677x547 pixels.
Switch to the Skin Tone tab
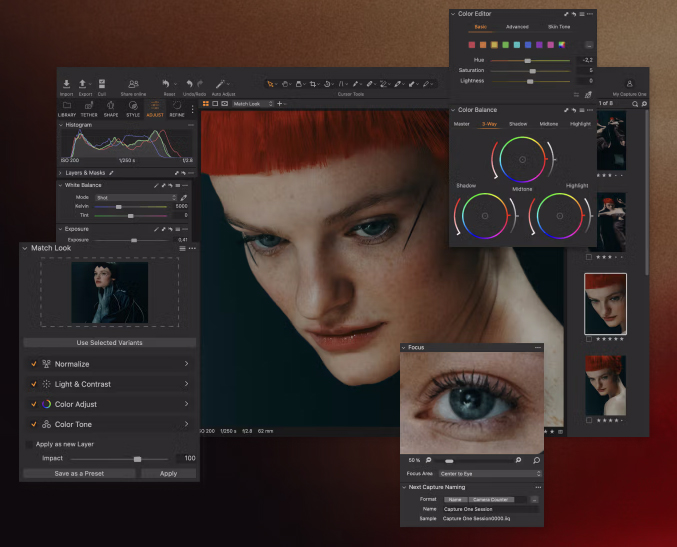(x=559, y=27)
